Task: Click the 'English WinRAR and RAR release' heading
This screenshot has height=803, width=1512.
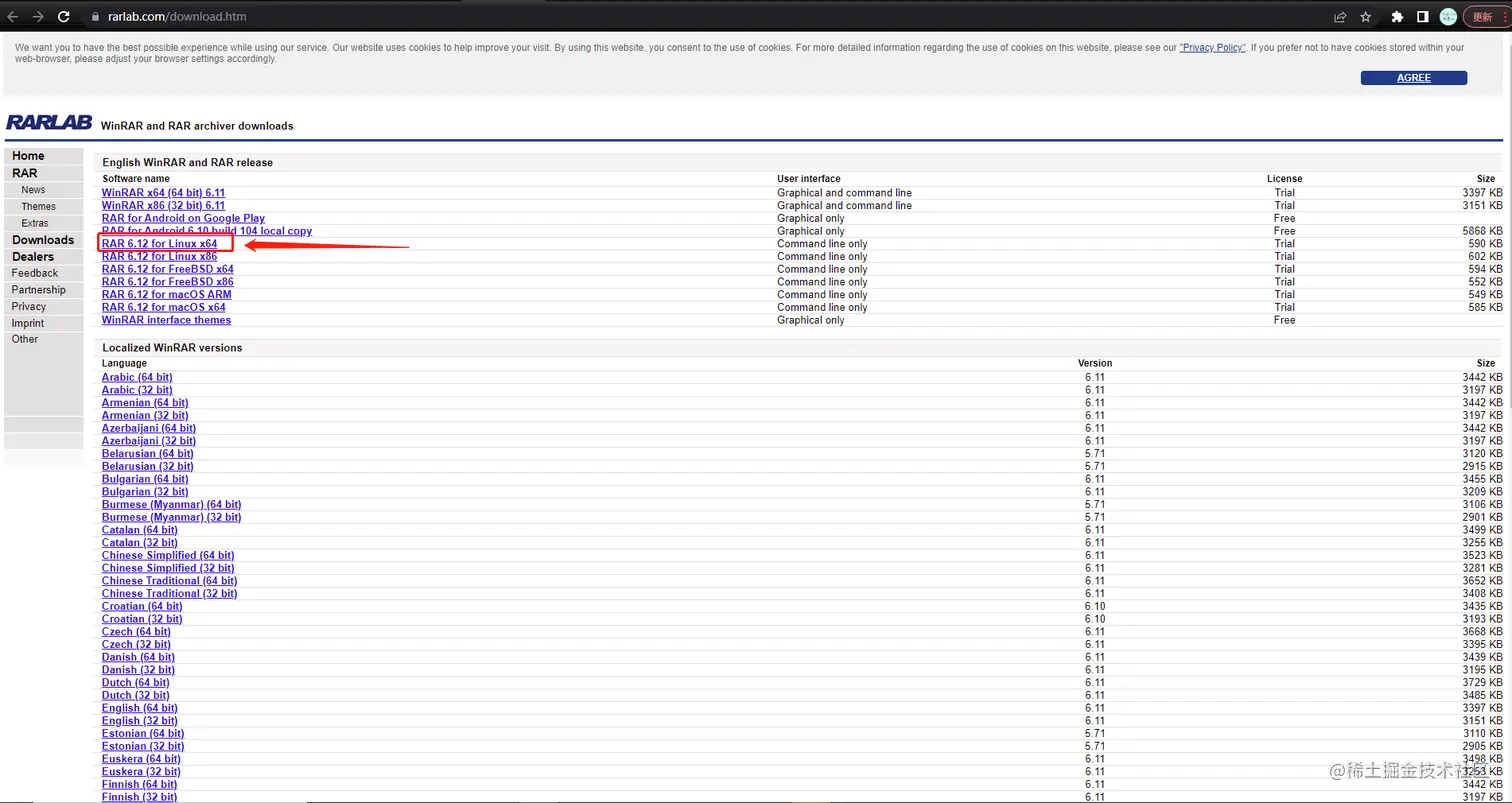Action: [187, 162]
